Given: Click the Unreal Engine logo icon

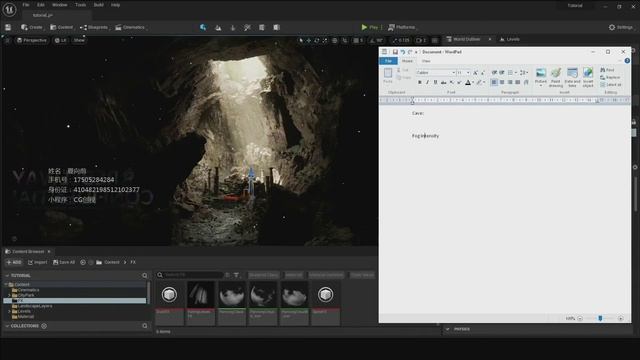Looking at the screenshot, I should (x=9, y=9).
